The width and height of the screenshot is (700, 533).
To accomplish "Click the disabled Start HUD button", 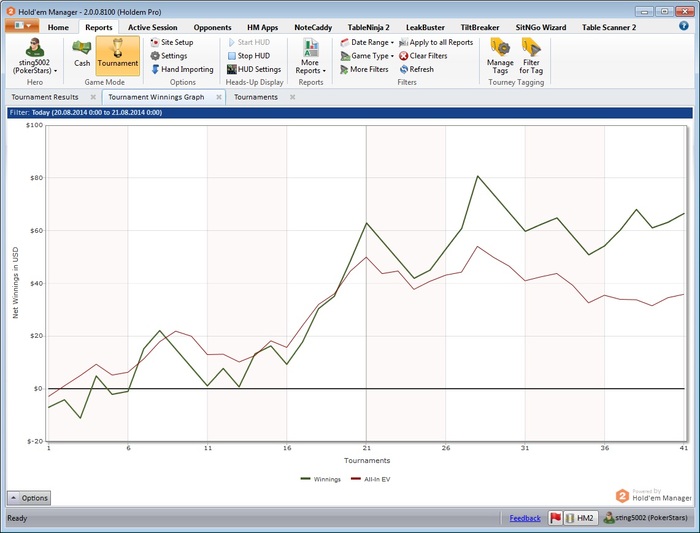I will (249, 42).
